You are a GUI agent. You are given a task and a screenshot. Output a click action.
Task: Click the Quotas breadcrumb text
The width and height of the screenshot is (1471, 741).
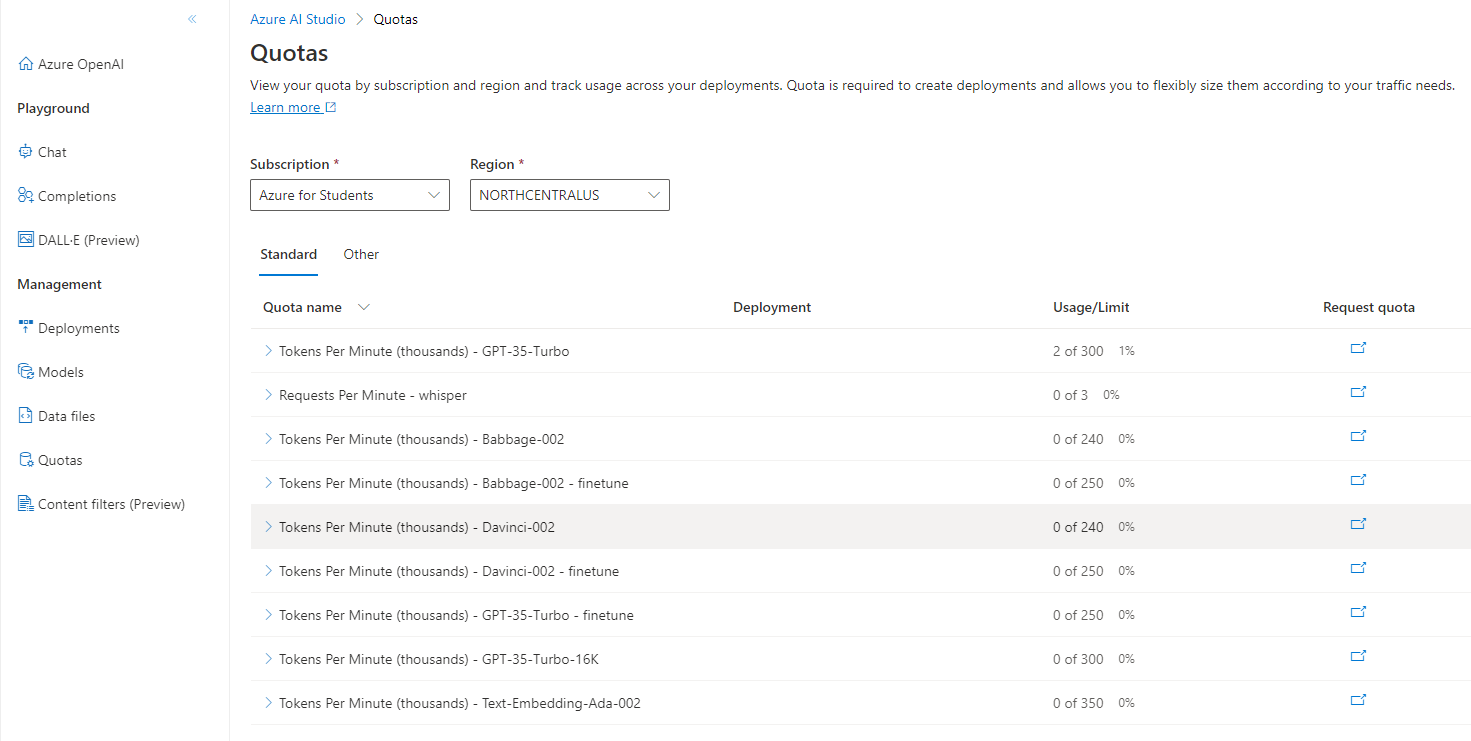[396, 19]
